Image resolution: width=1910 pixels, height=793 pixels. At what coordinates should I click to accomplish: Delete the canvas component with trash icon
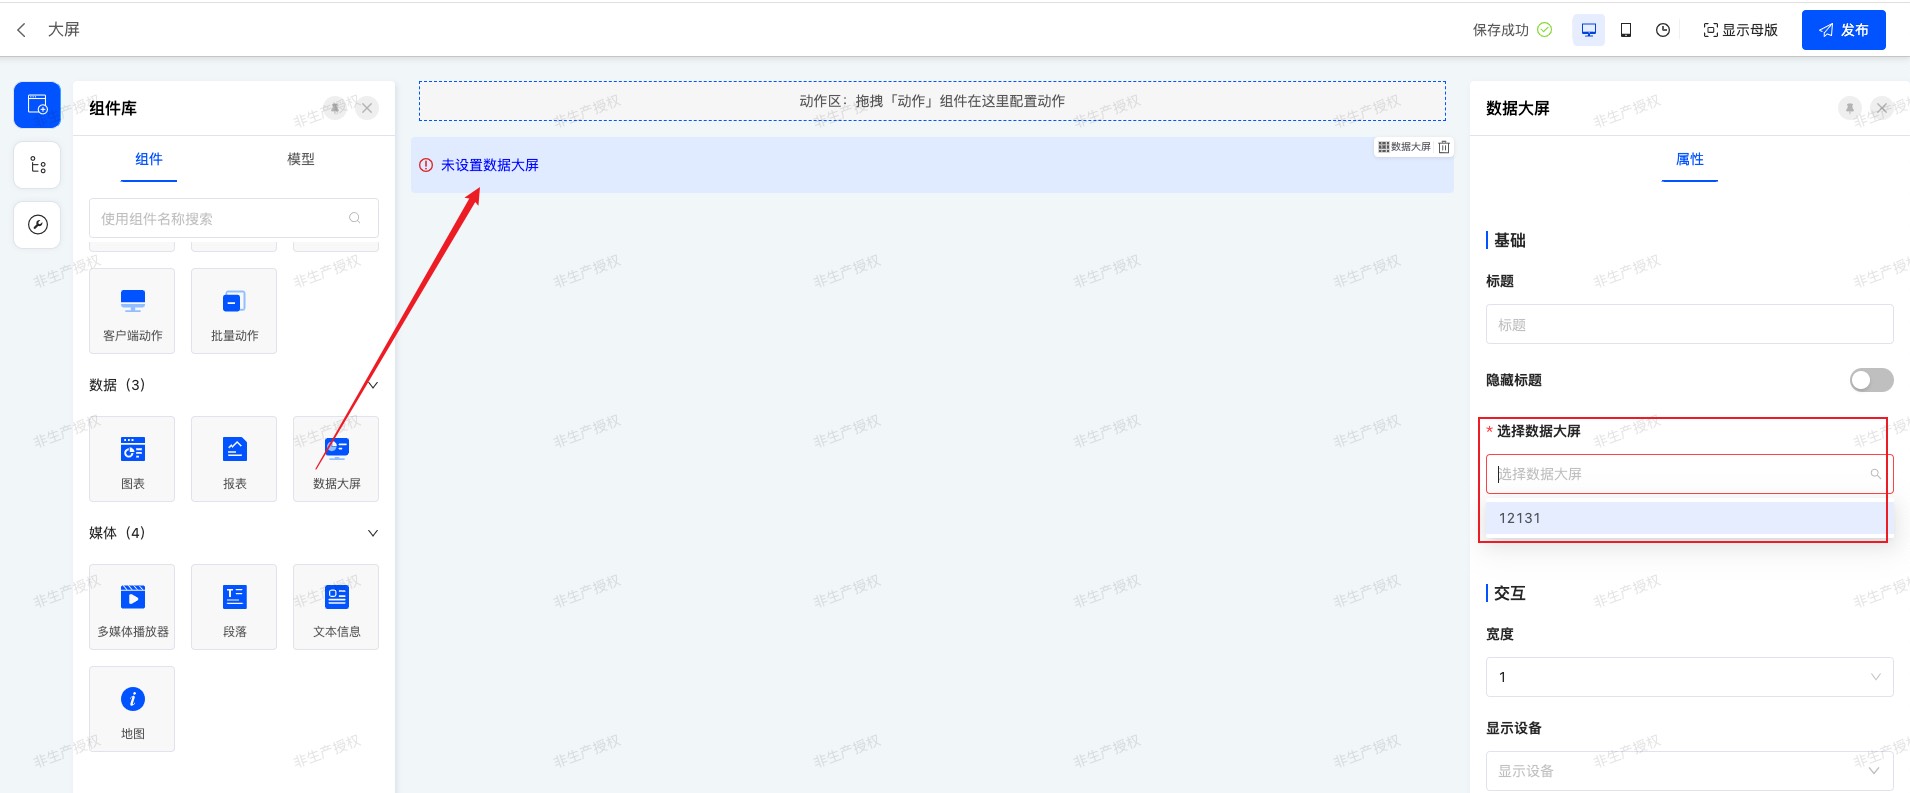(1444, 147)
